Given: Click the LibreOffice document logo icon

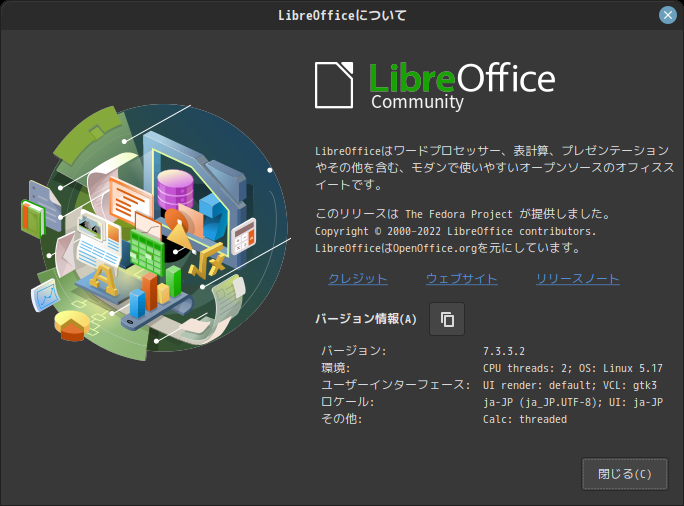Looking at the screenshot, I should tap(334, 85).
